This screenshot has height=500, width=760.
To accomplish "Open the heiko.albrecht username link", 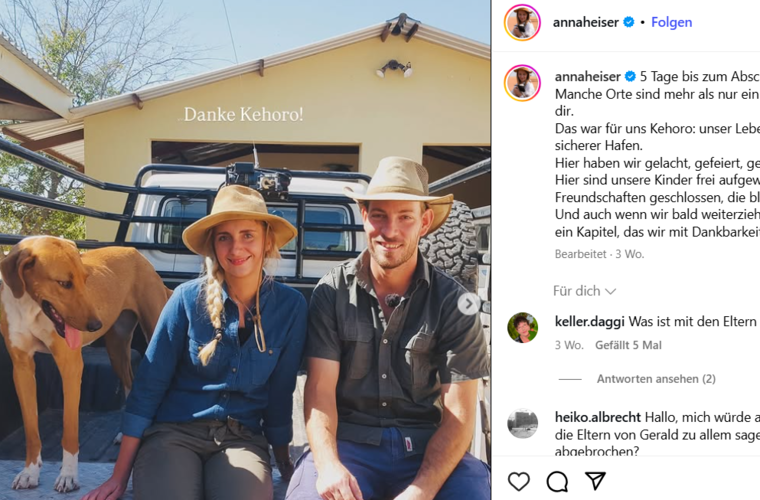I will pos(598,417).
